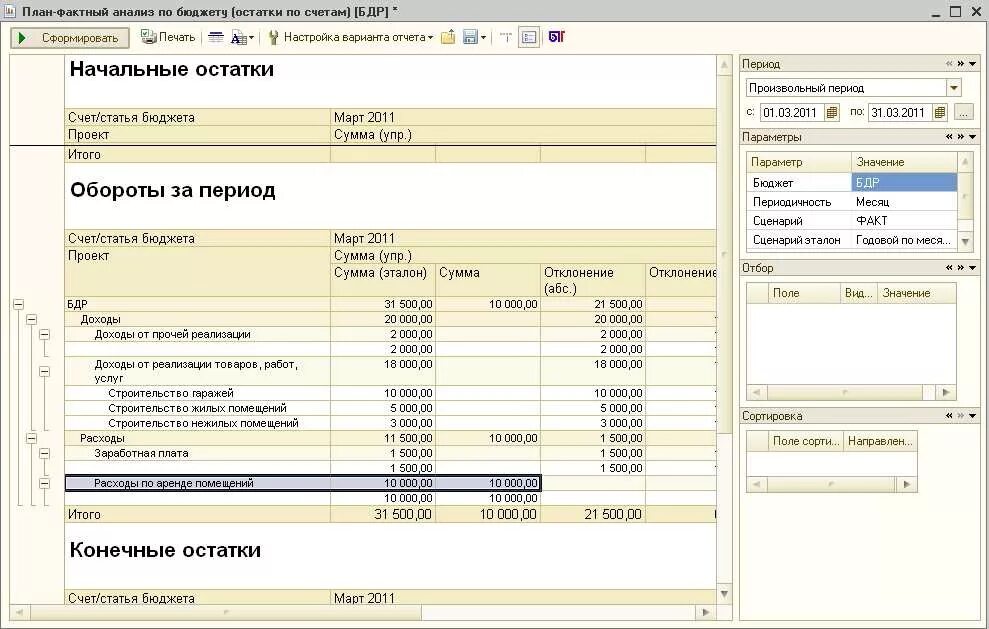Image resolution: width=989 pixels, height=629 pixels.
Task: Click the » arrows in Период header
Action: click(x=961, y=64)
